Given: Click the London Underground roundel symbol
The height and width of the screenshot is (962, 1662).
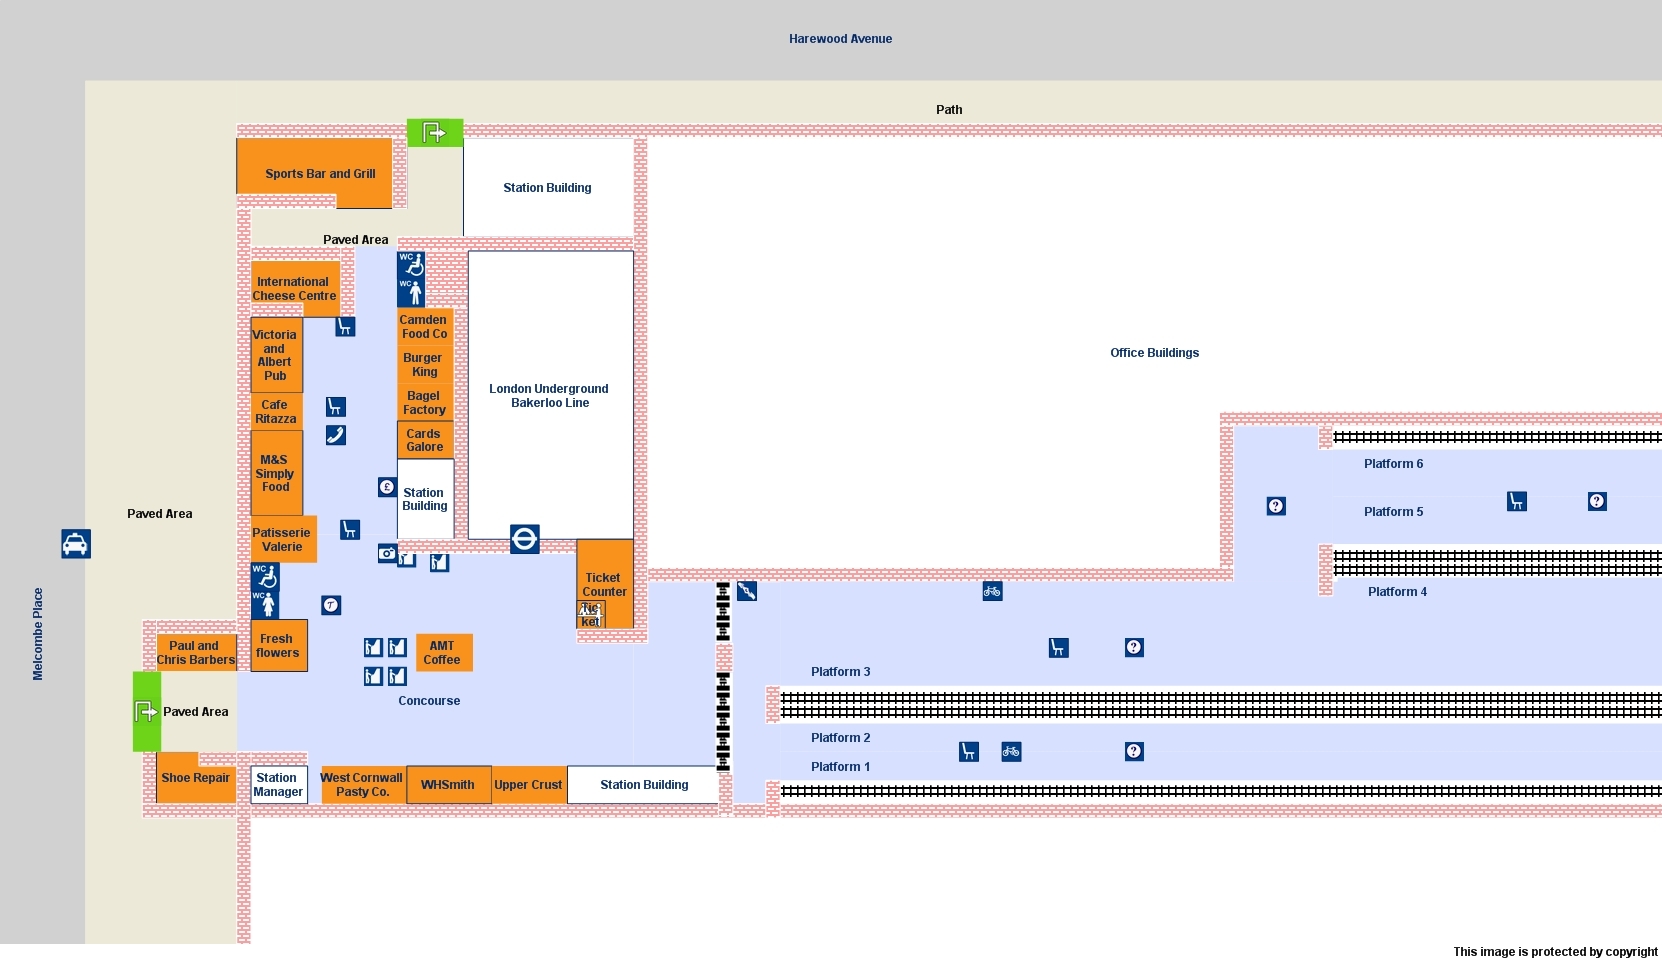Looking at the screenshot, I should [x=525, y=539].
